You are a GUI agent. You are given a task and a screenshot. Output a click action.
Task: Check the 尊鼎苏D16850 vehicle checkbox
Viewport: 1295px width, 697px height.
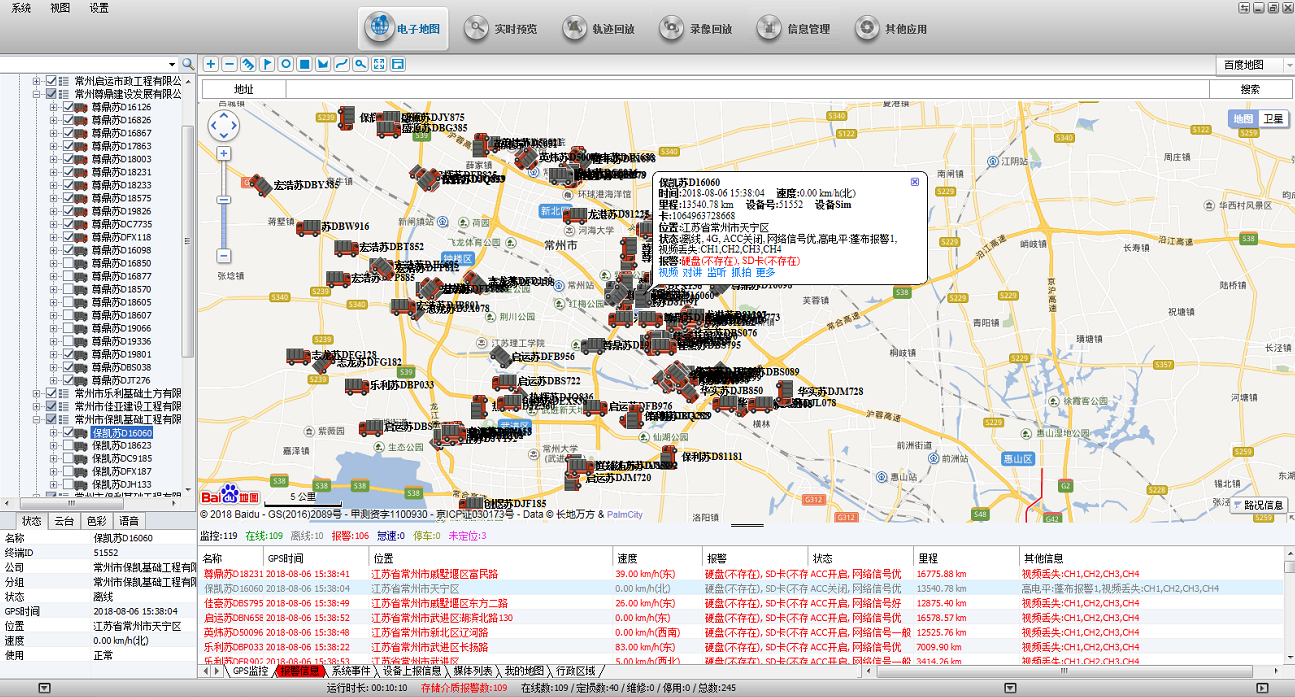pos(69,263)
